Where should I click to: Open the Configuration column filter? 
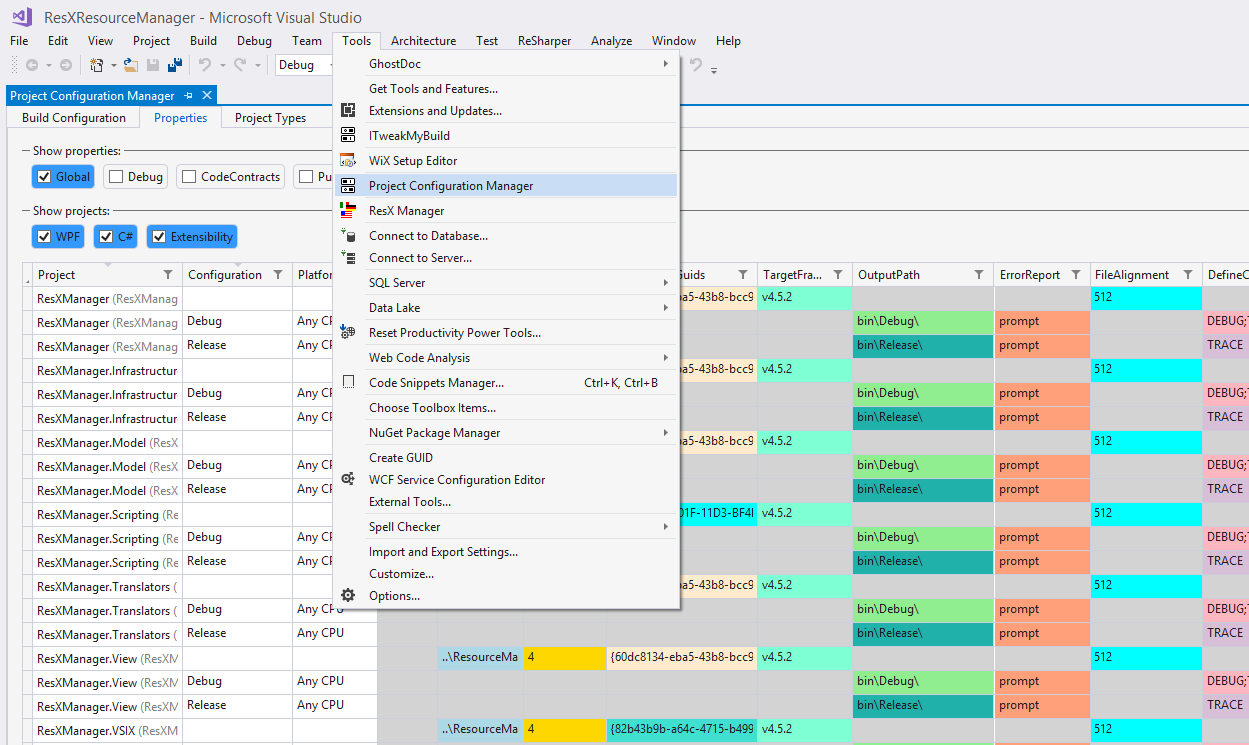[x=278, y=275]
